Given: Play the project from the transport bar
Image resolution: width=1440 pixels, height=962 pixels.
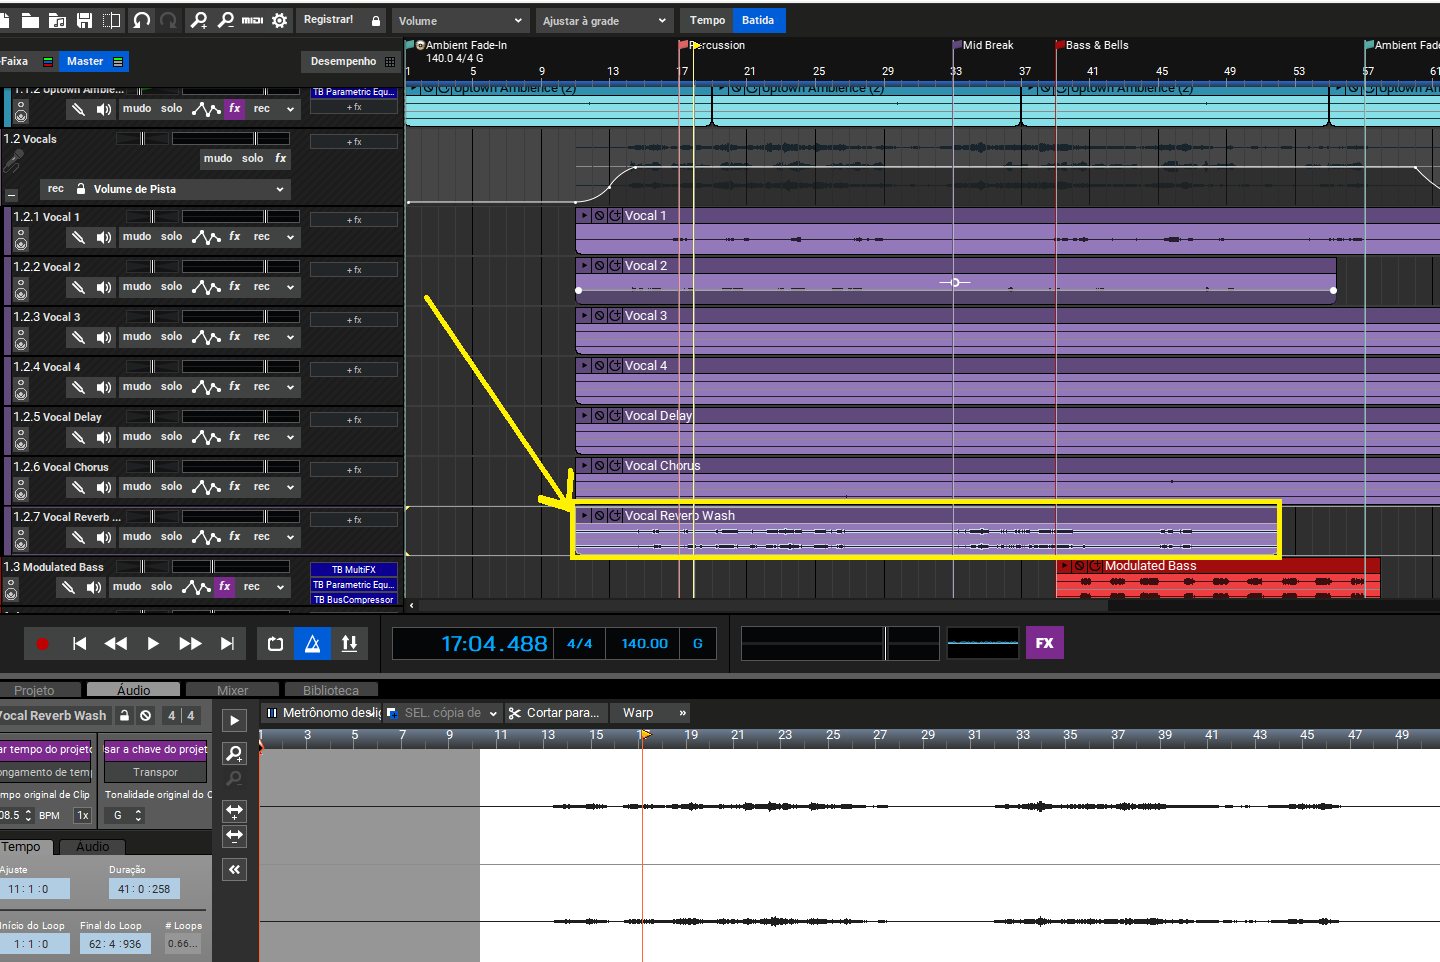Looking at the screenshot, I should pos(153,644).
